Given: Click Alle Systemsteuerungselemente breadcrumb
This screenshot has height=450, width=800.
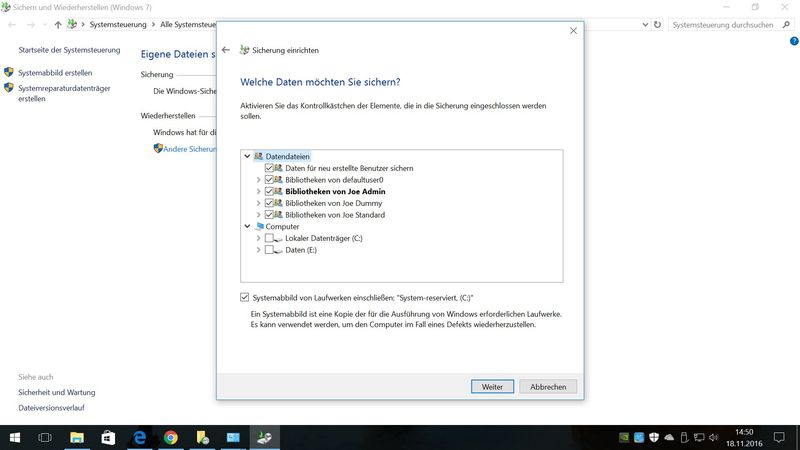Looking at the screenshot, I should pyautogui.click(x=188, y=24).
